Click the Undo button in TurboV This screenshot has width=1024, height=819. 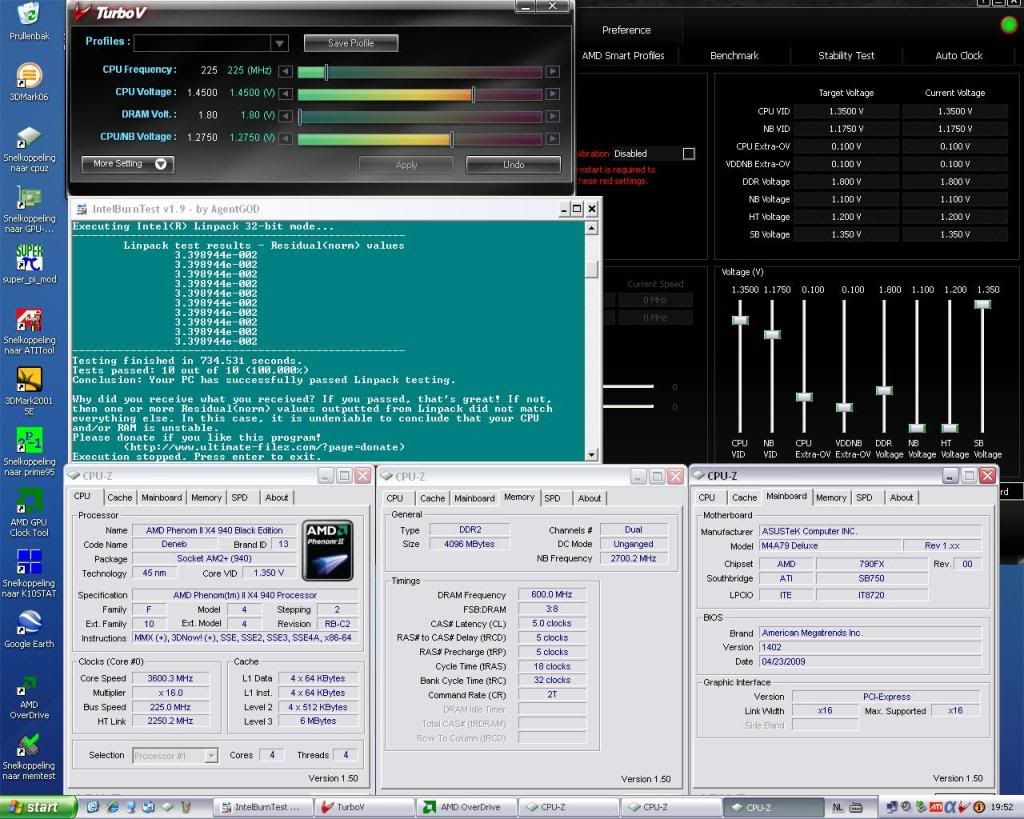pyautogui.click(x=513, y=165)
